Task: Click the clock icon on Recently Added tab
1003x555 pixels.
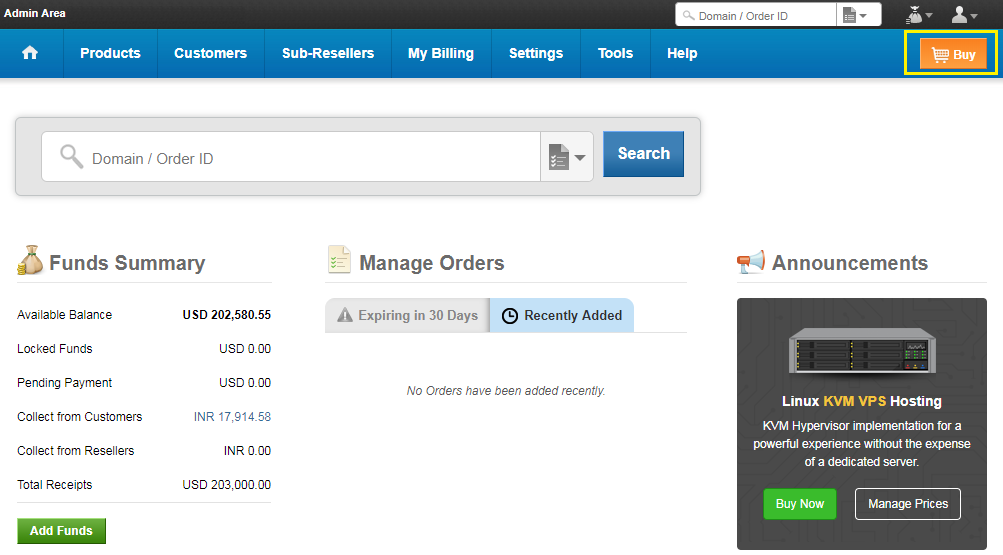Action: (x=510, y=316)
